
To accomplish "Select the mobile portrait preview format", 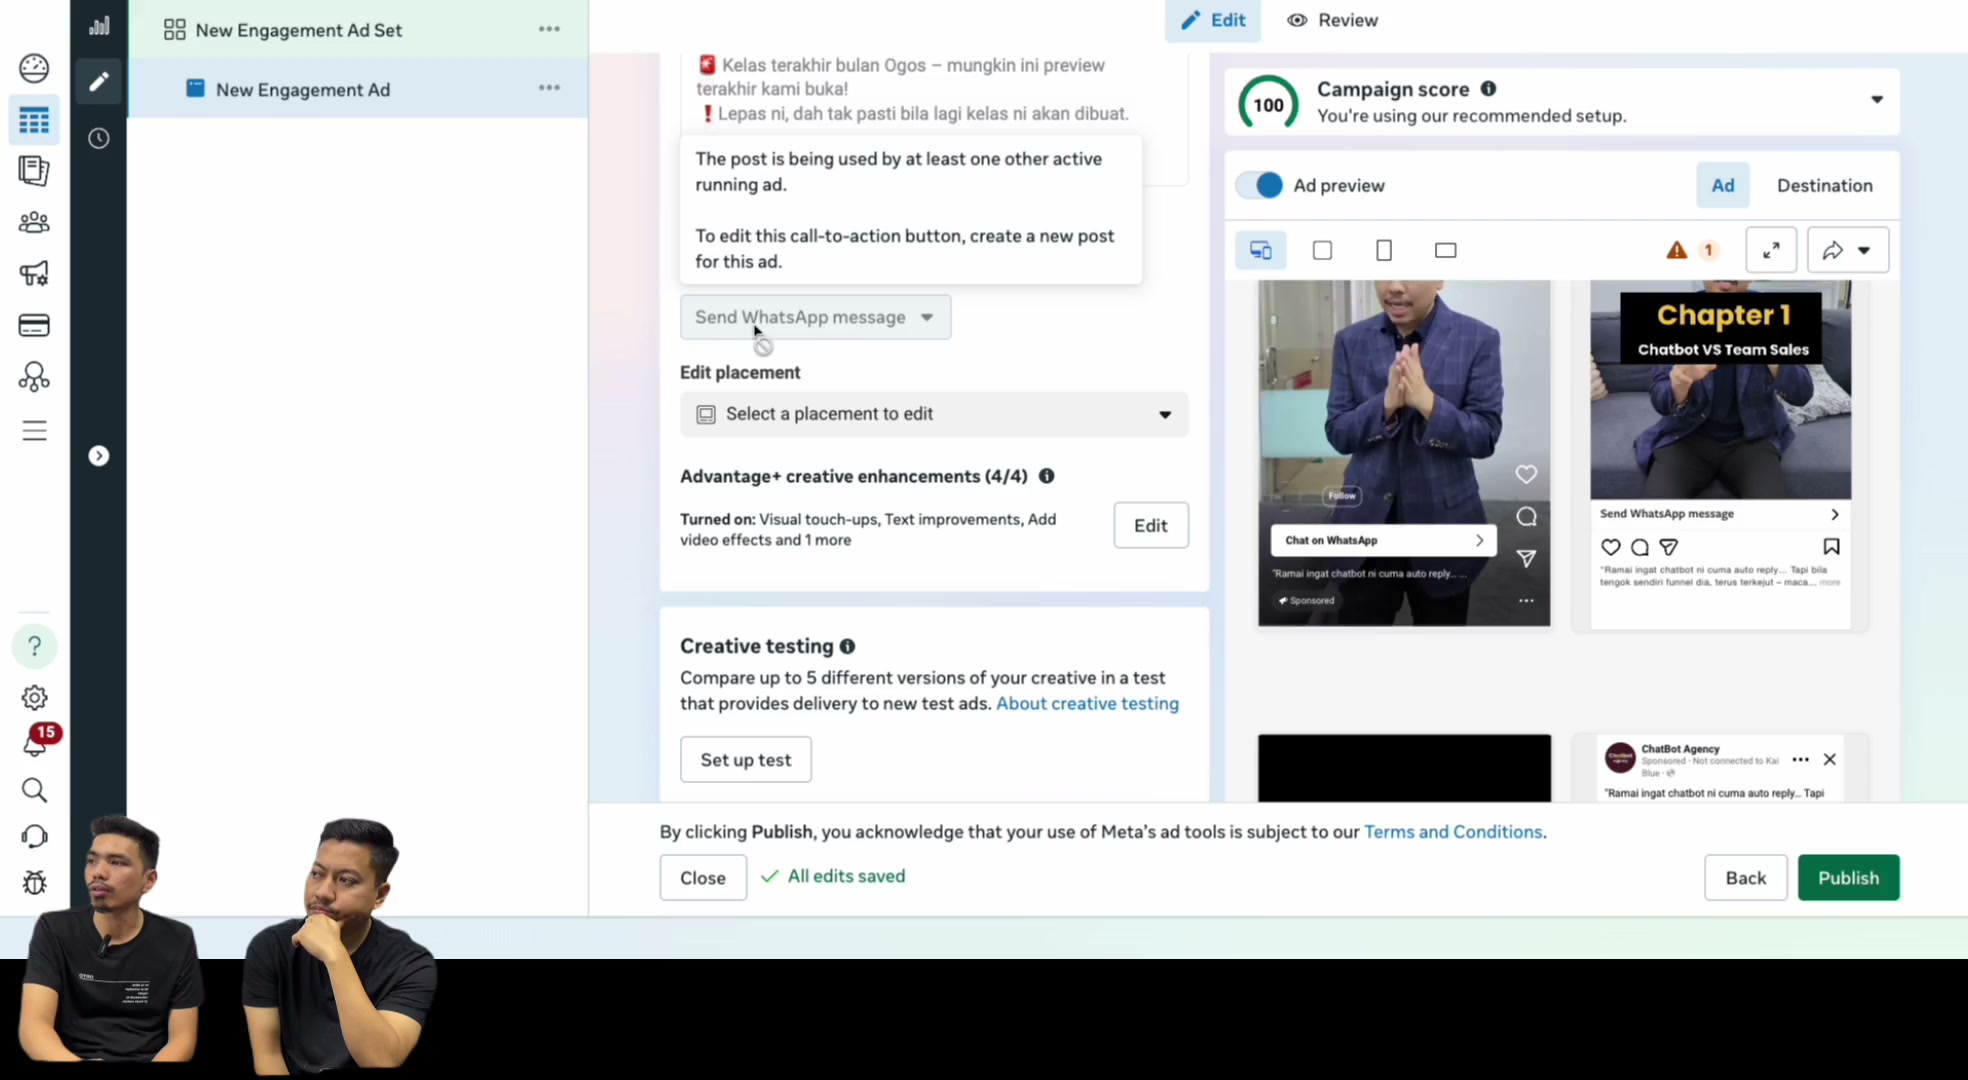I will click(1384, 250).
